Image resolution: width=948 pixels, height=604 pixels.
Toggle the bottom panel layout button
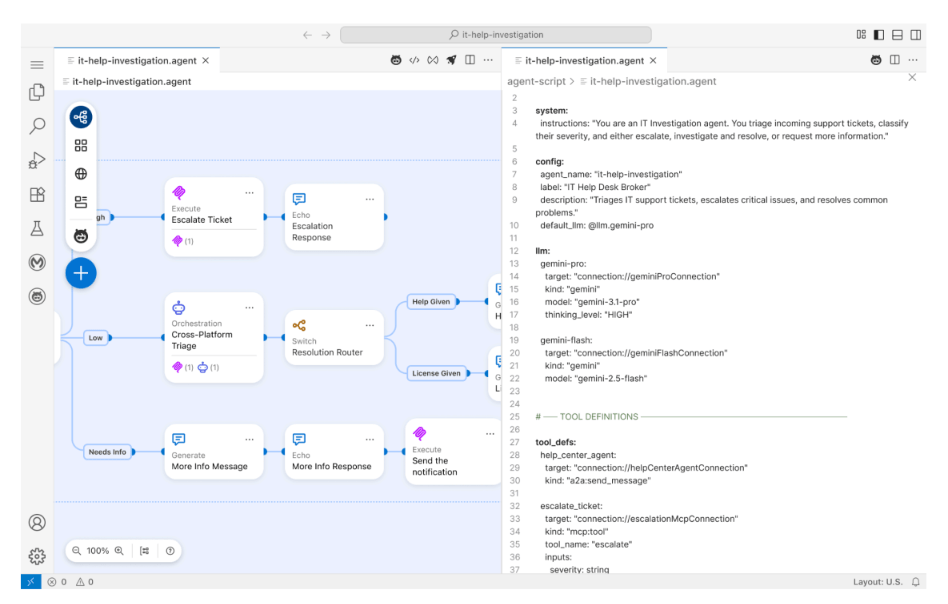coord(897,35)
